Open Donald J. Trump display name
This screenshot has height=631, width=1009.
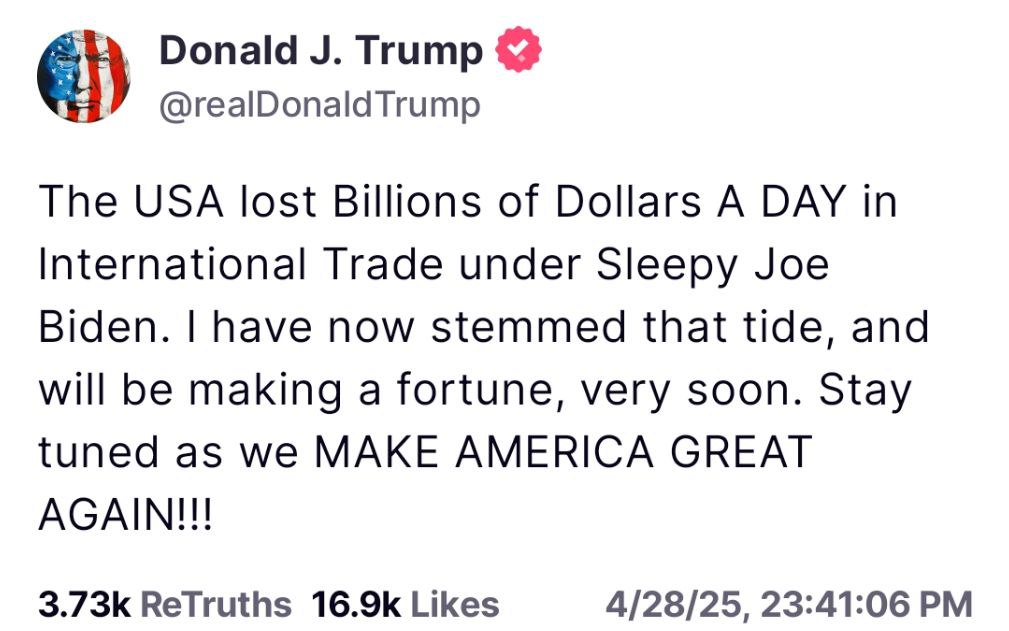[320, 51]
